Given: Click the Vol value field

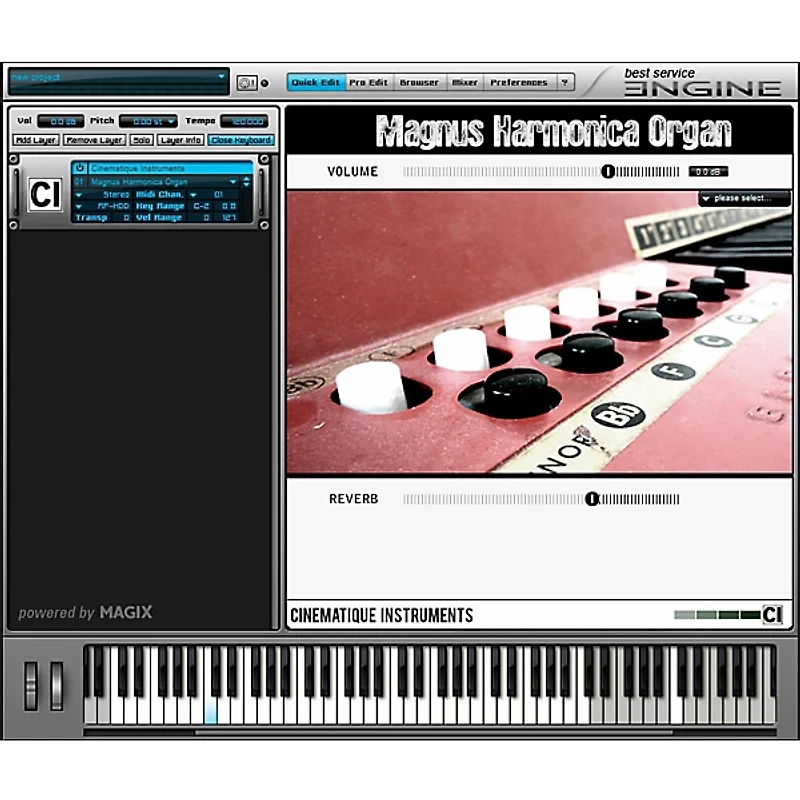Looking at the screenshot, I should pos(61,121).
